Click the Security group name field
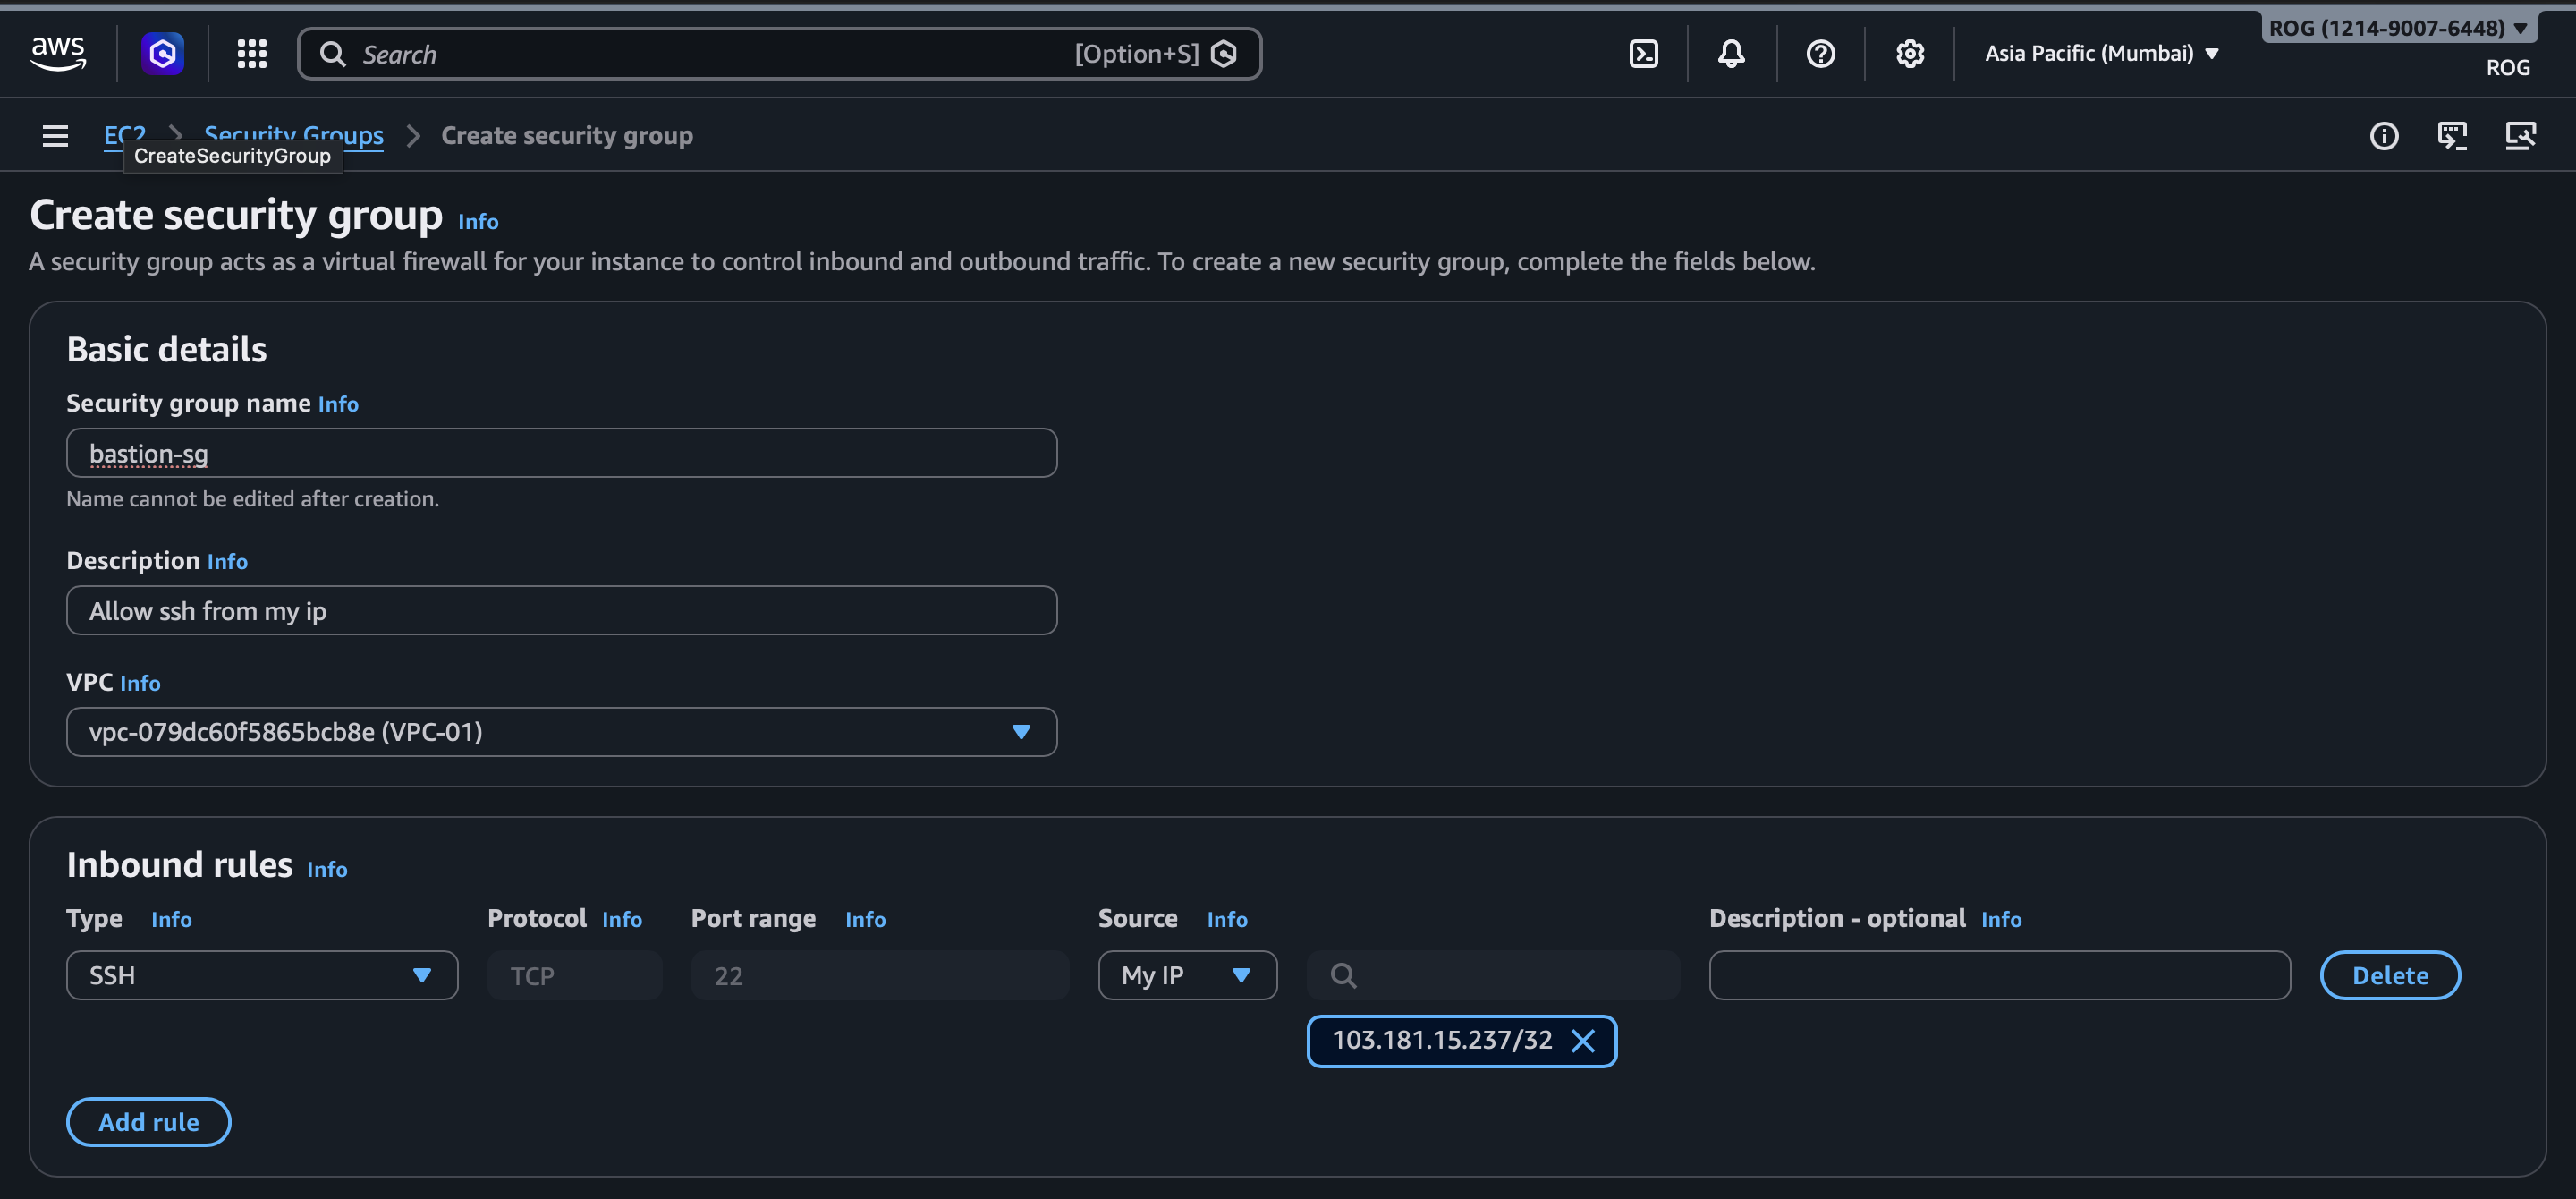The width and height of the screenshot is (2576, 1199). tap(561, 454)
